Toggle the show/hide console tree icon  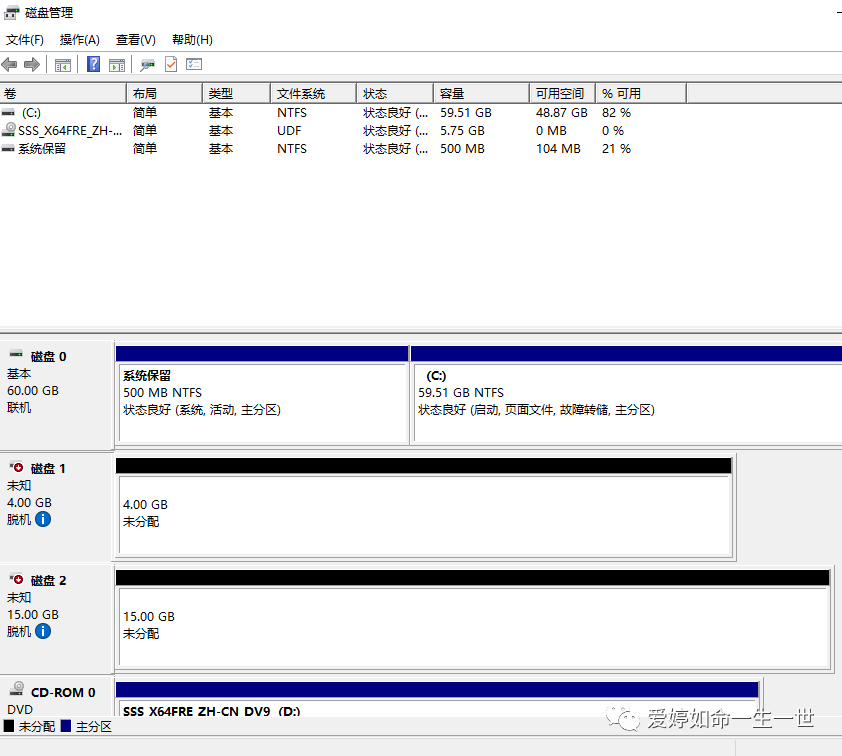[x=63, y=65]
